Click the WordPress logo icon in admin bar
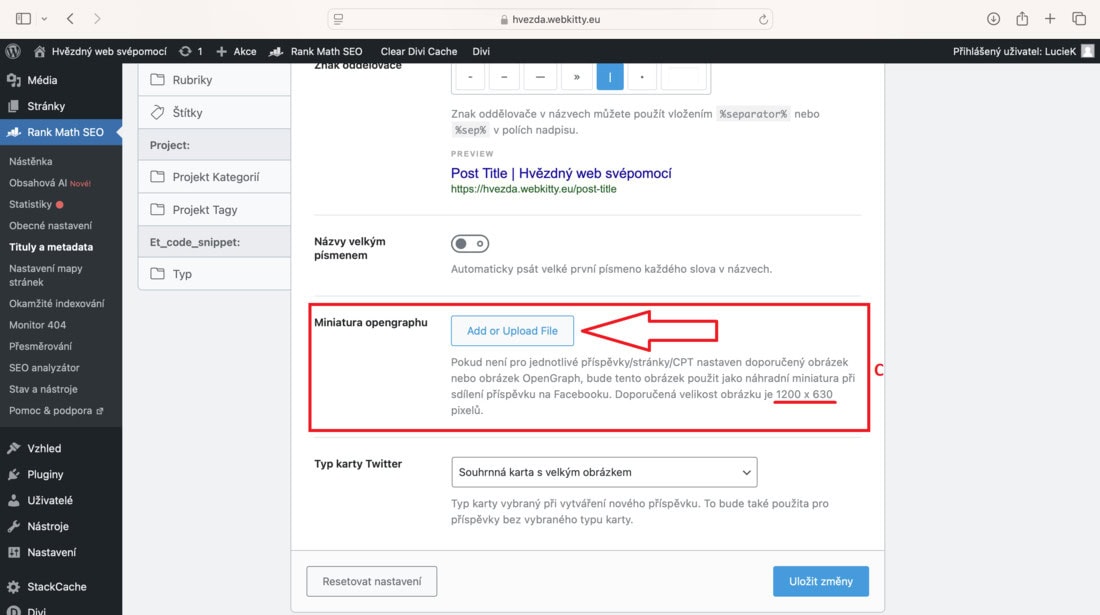 13,51
